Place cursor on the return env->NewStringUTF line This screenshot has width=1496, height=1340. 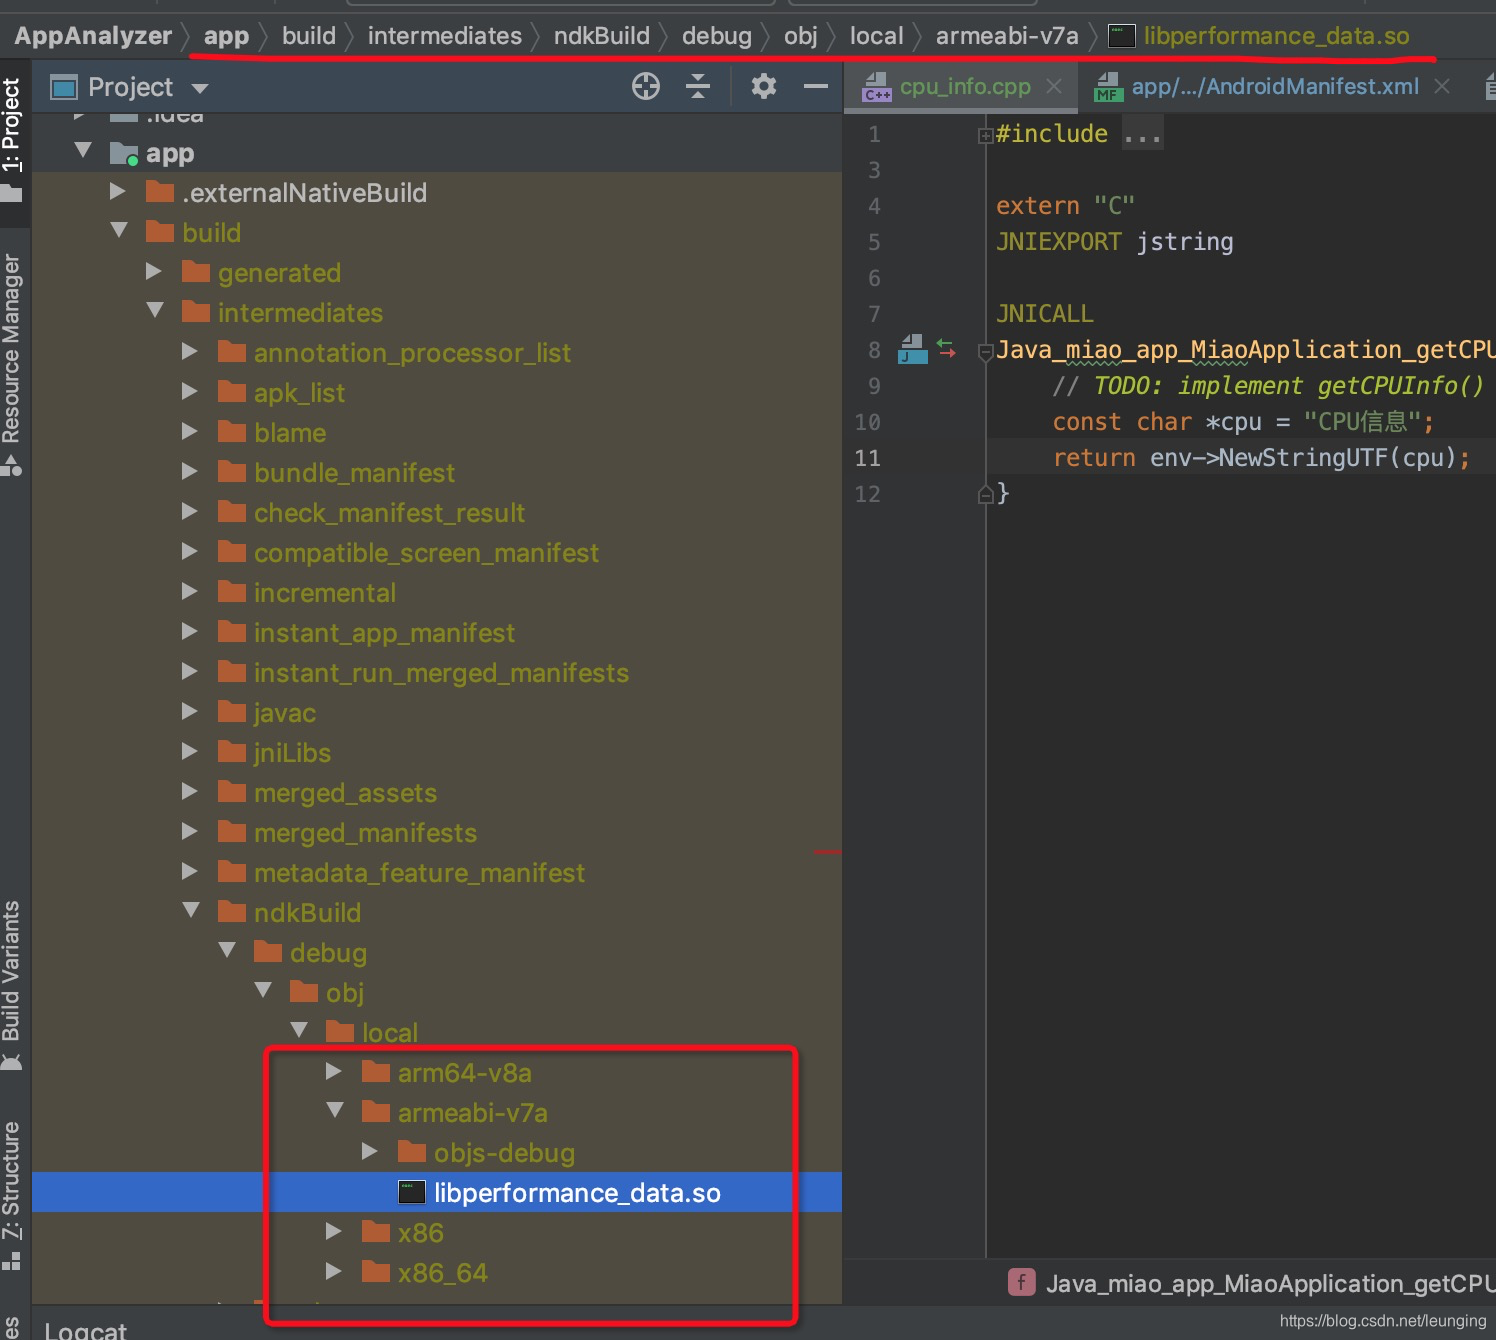point(1260,458)
